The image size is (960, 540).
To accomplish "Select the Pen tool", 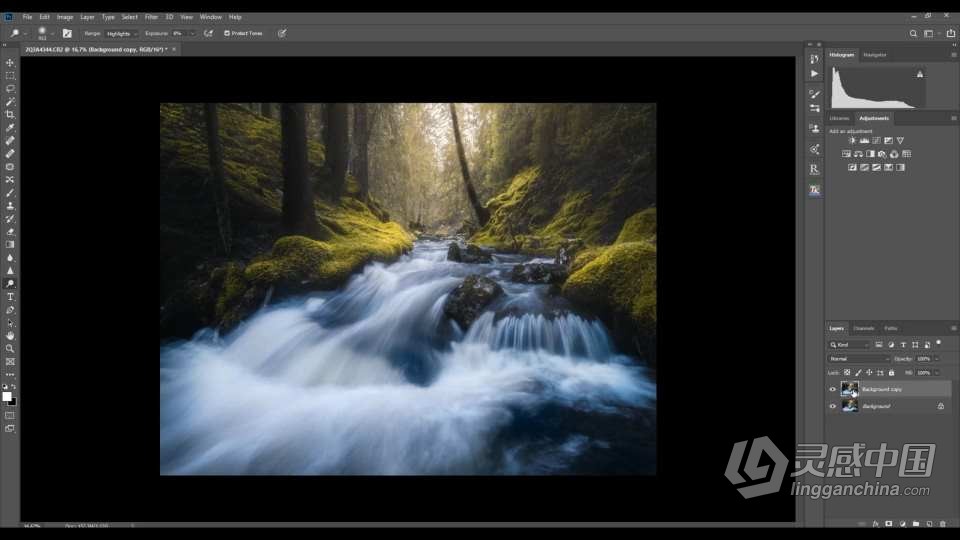I will tap(10, 310).
